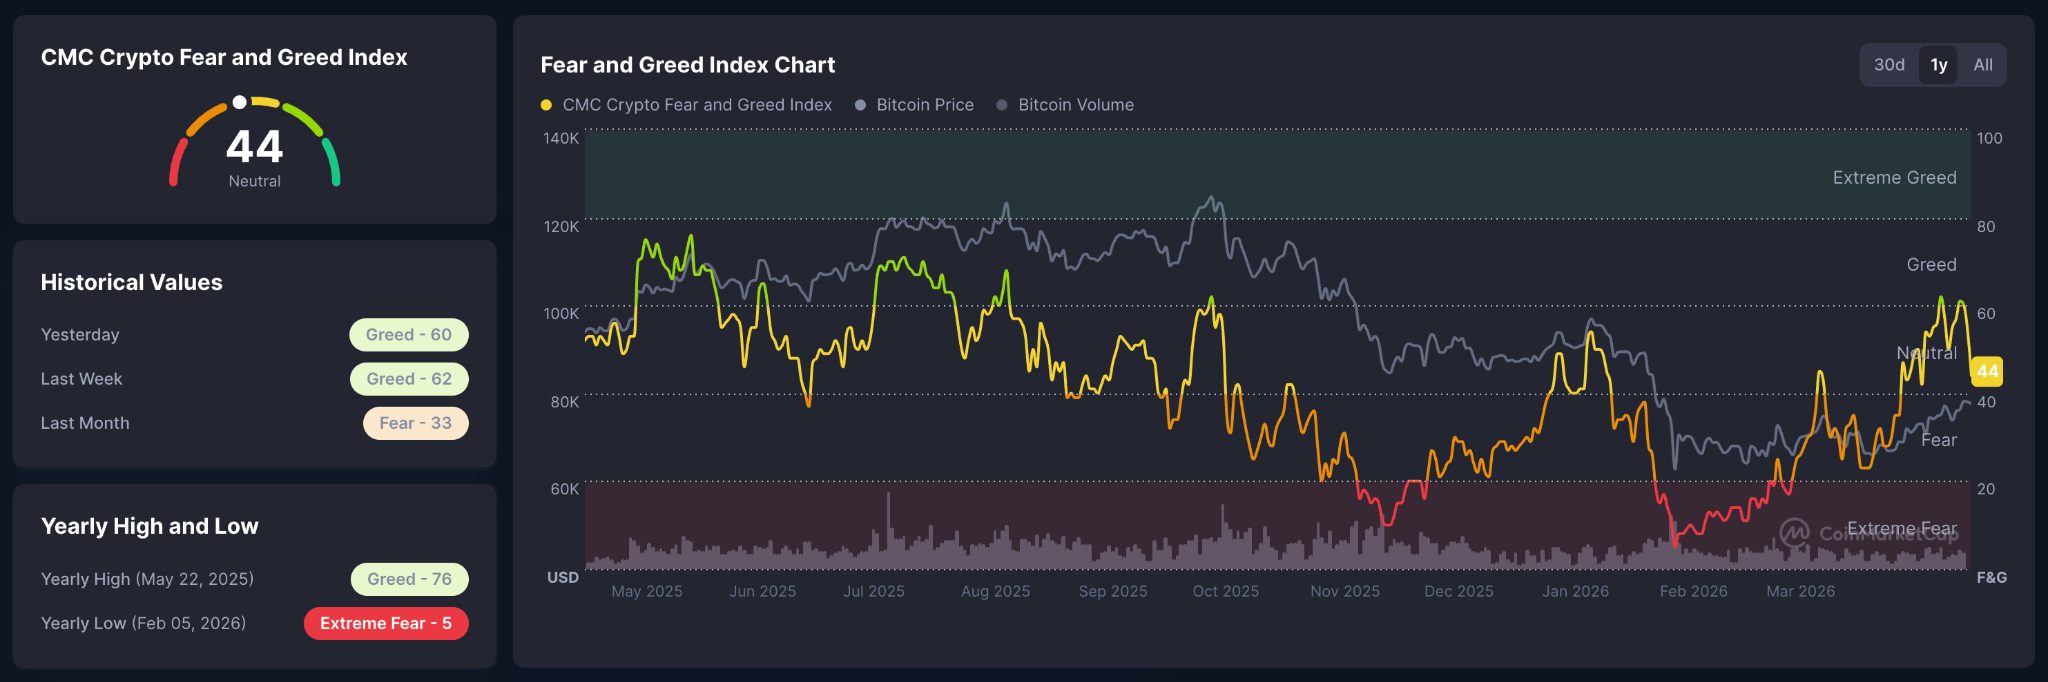The height and width of the screenshot is (682, 2048).
Task: Click the Aug 2025 axis label
Action: (x=995, y=591)
